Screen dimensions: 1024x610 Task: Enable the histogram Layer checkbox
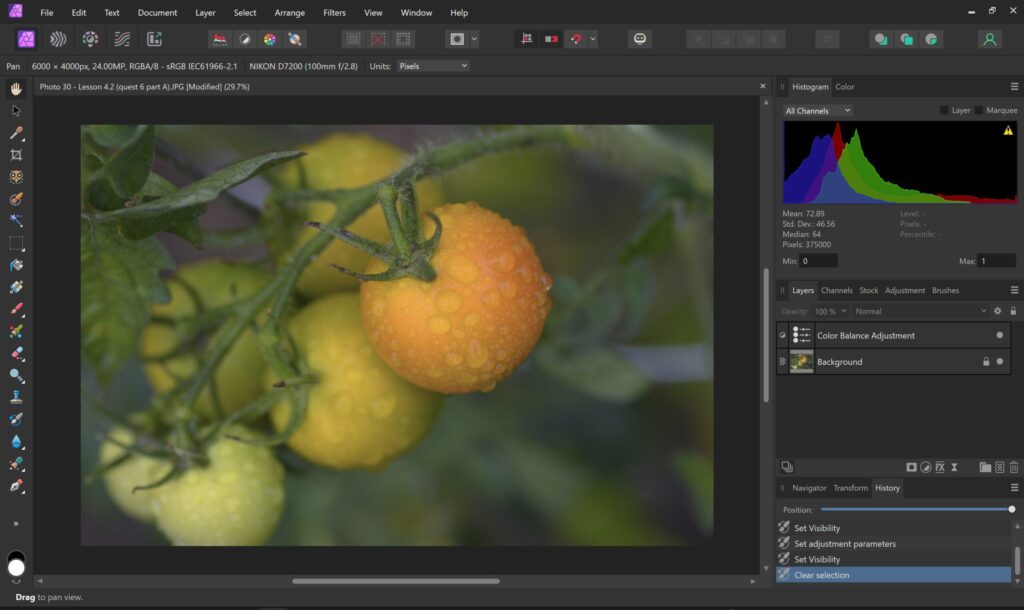tap(945, 111)
